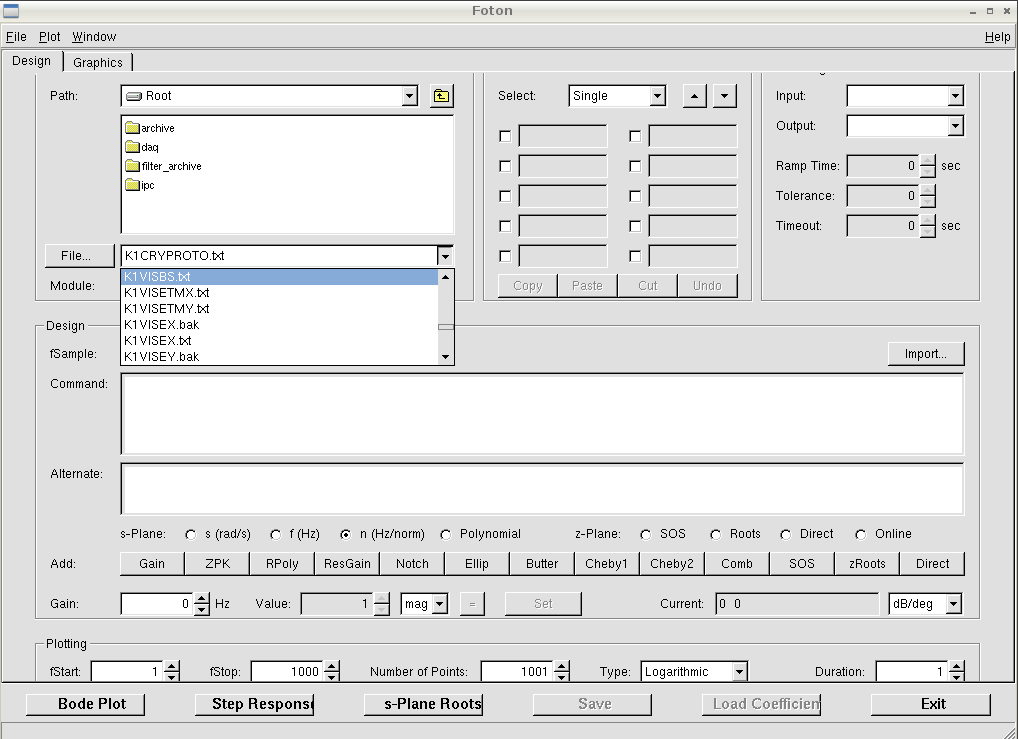
Task: Open the Select Single dropdown
Action: (x=657, y=96)
